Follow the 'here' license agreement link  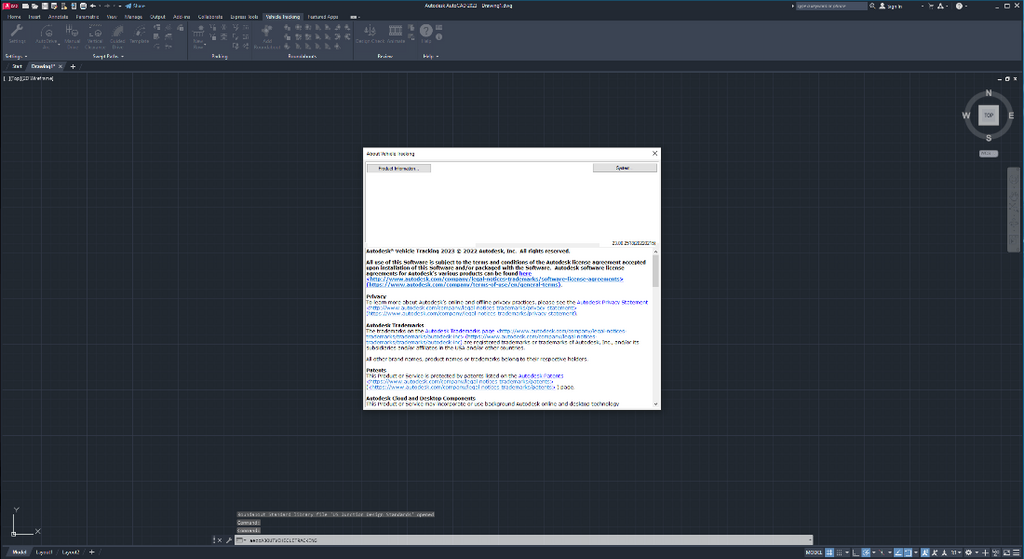tap(525, 274)
